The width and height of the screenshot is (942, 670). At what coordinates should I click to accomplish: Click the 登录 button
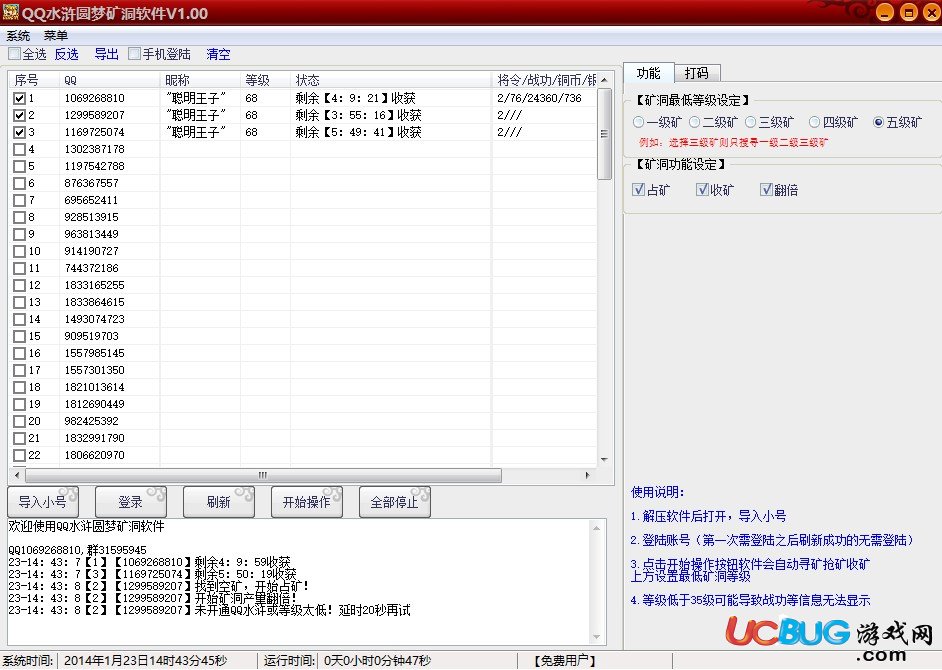pos(130,502)
